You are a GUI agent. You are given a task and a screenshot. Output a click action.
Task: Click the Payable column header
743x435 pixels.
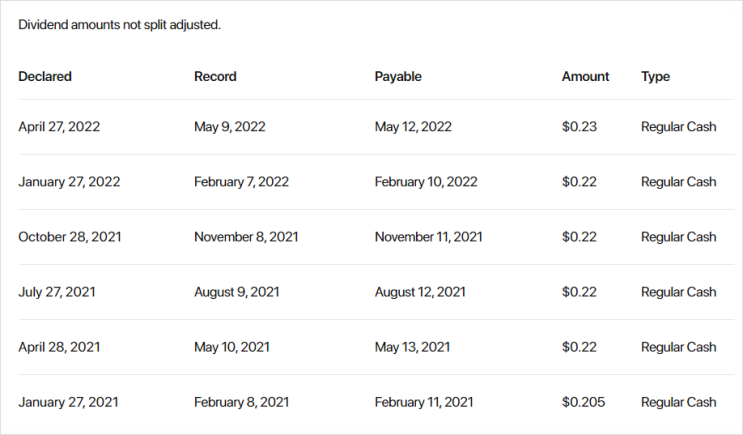point(398,76)
